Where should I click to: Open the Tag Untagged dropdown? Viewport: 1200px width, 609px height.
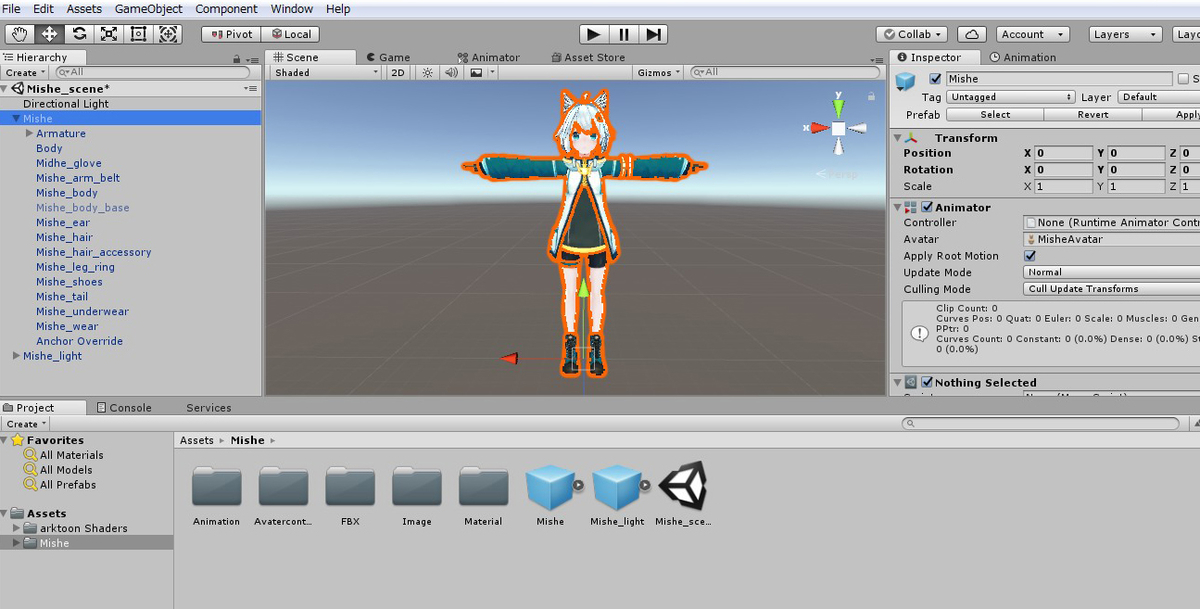(1011, 97)
